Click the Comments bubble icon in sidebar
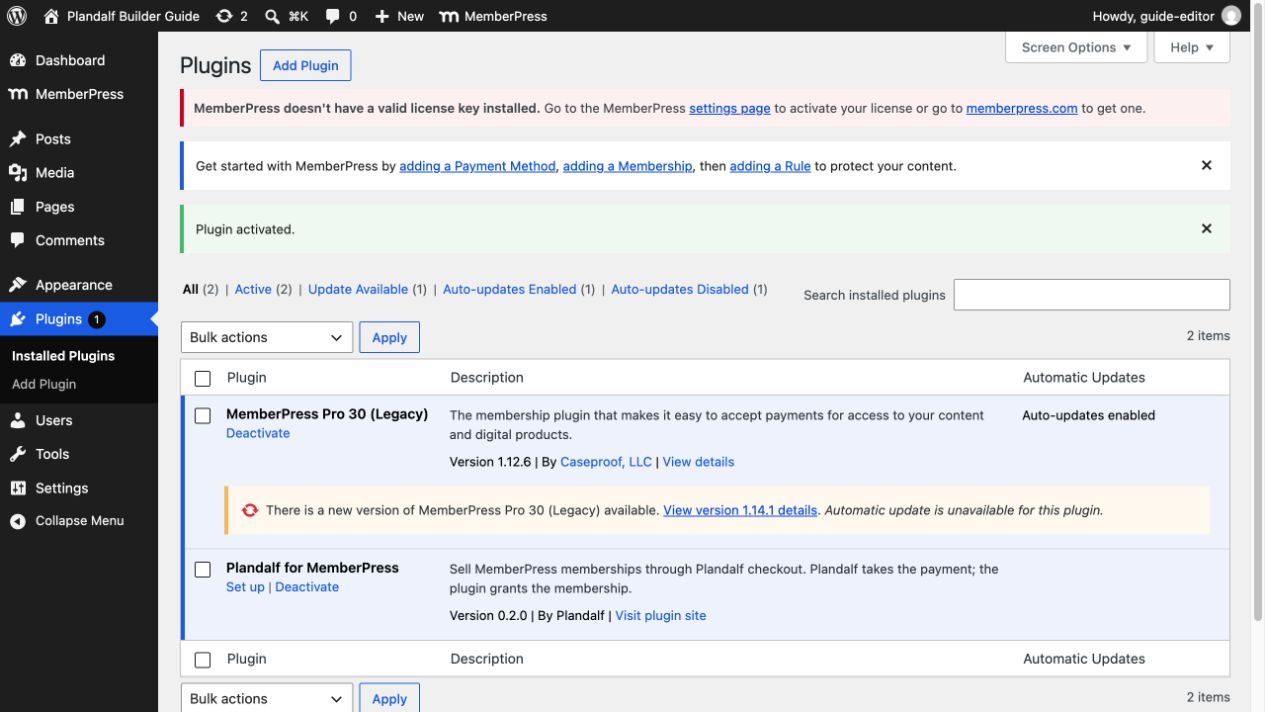The height and width of the screenshot is (712, 1265). (x=18, y=241)
